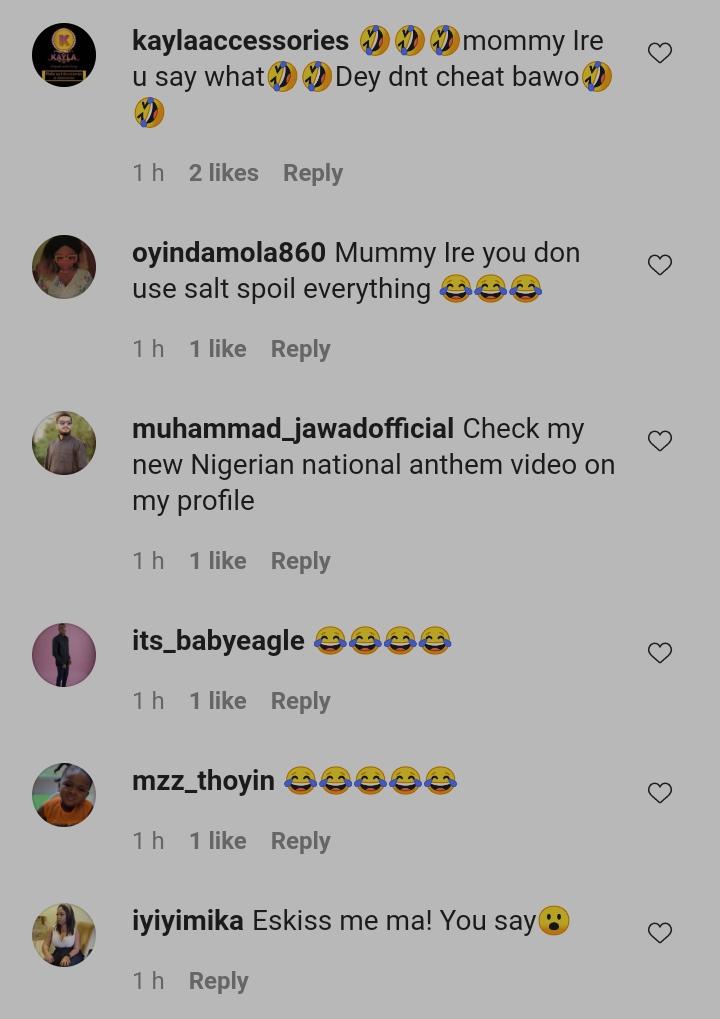Screen dimensions: 720x1019
Task: Like muhammad_jawadofficial's anthem comment
Action: (x=659, y=441)
